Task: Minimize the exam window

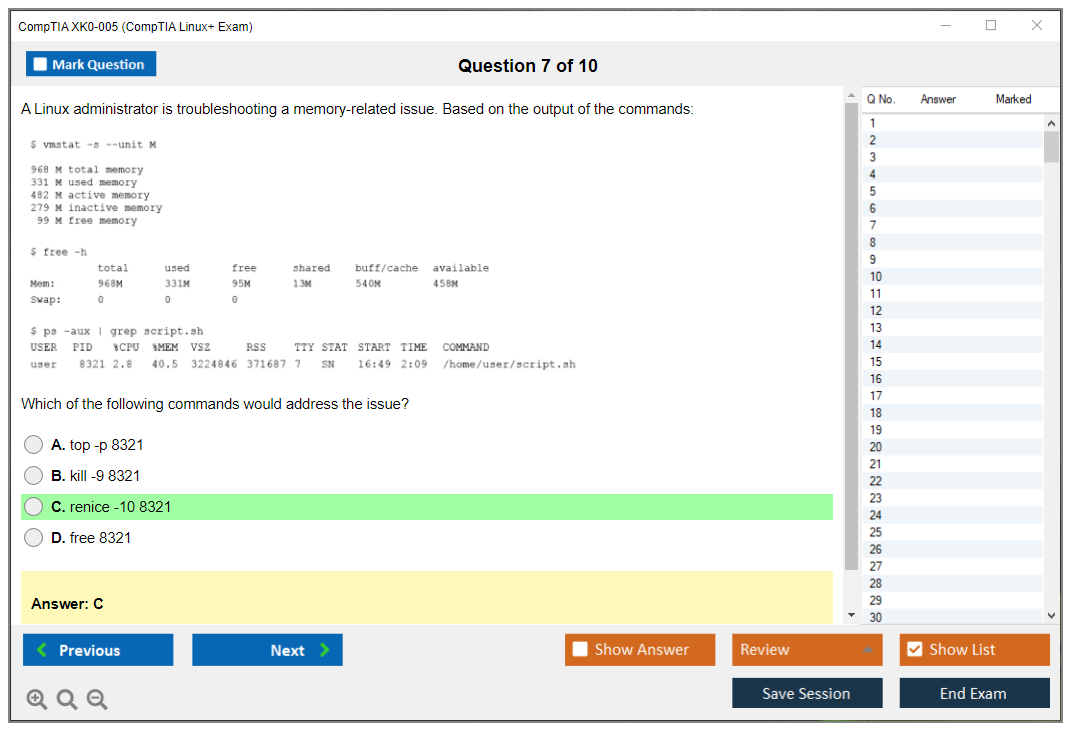Action: click(x=946, y=26)
